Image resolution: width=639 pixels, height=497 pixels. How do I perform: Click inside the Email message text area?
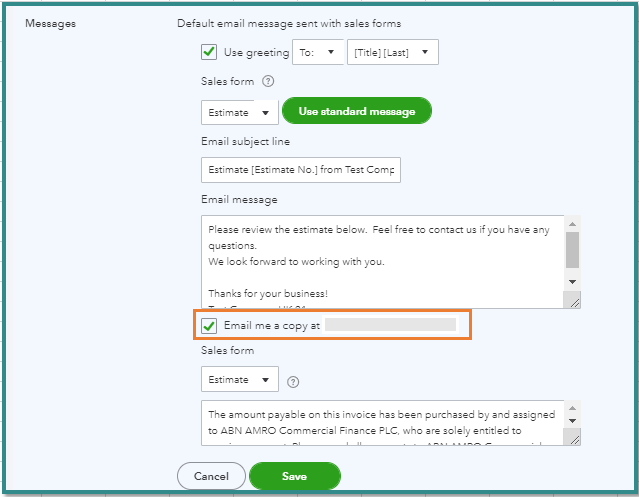pyautogui.click(x=380, y=260)
